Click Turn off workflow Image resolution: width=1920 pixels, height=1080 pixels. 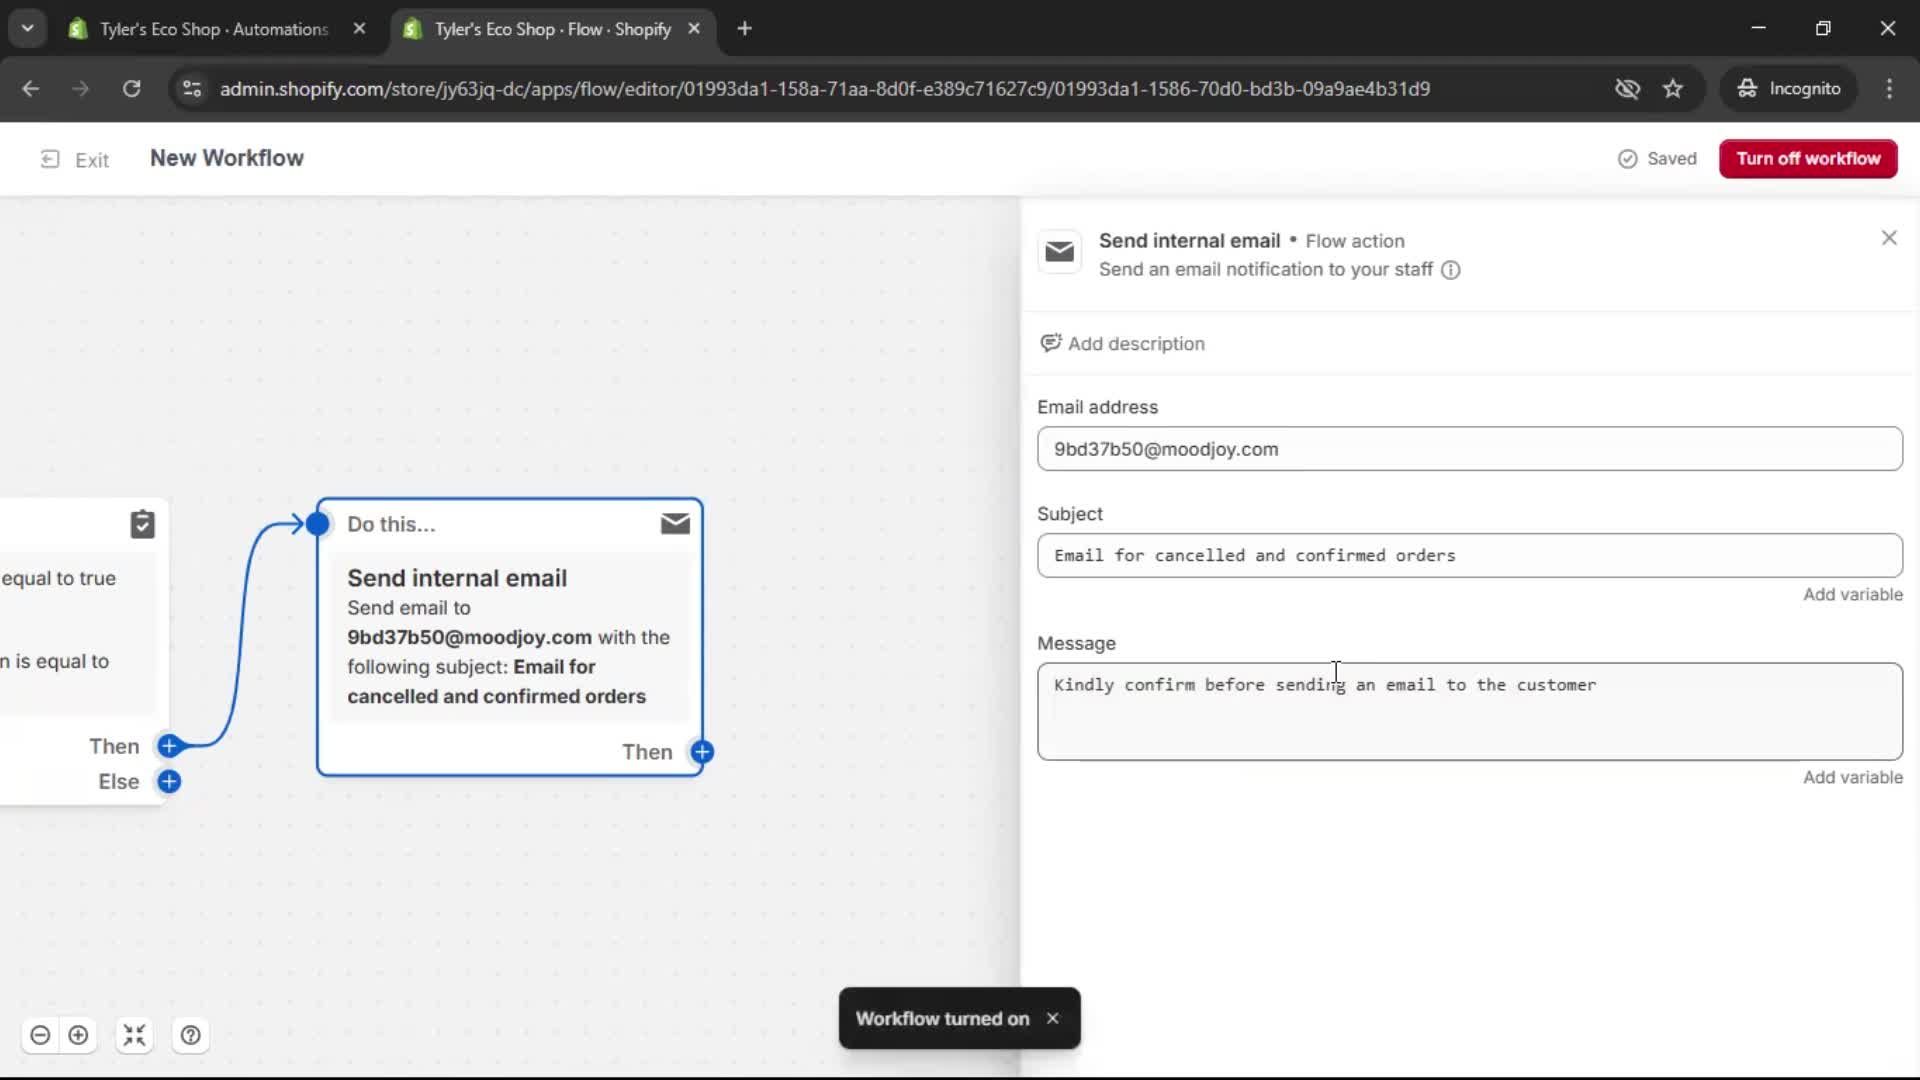click(x=1808, y=158)
